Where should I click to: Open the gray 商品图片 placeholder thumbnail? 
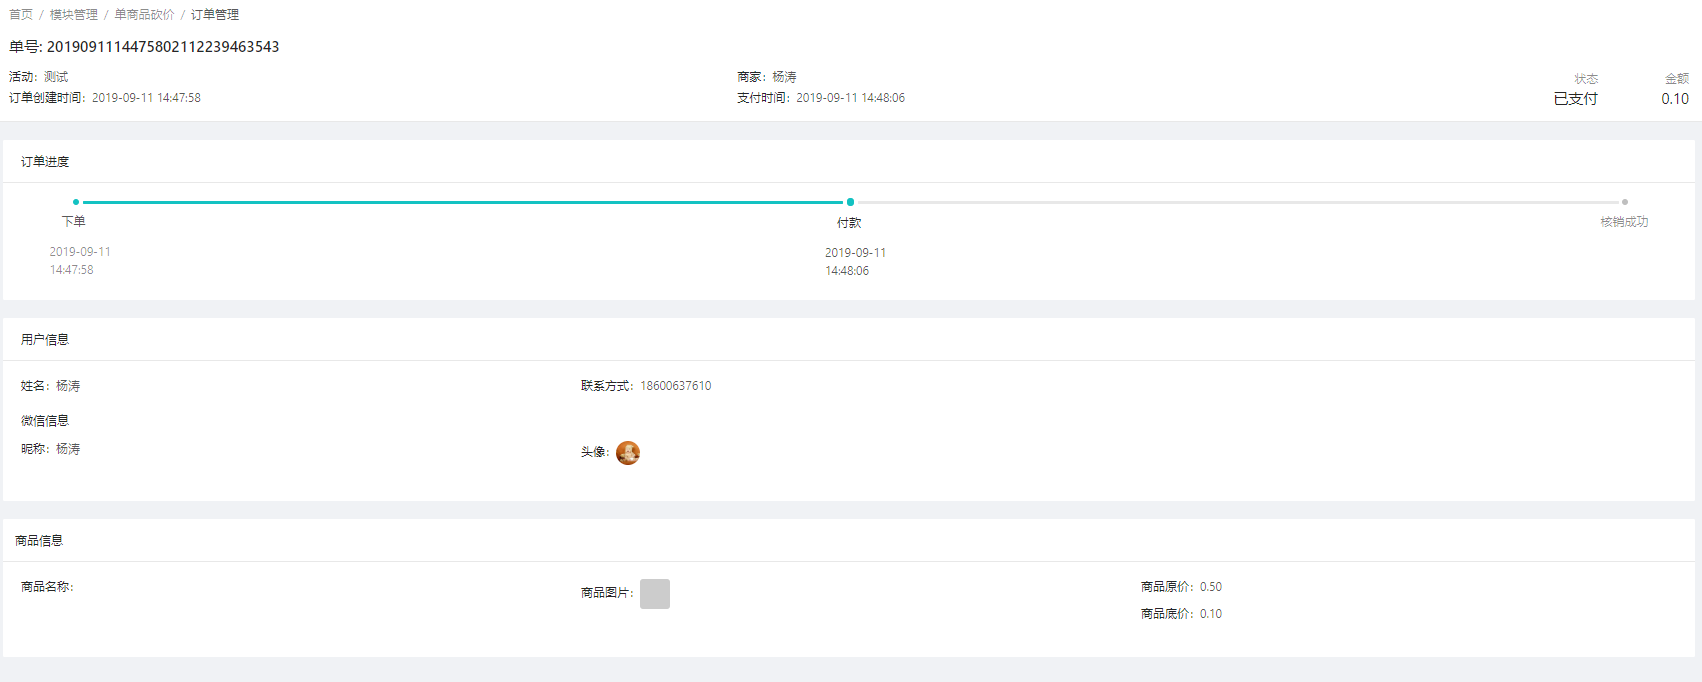point(655,594)
